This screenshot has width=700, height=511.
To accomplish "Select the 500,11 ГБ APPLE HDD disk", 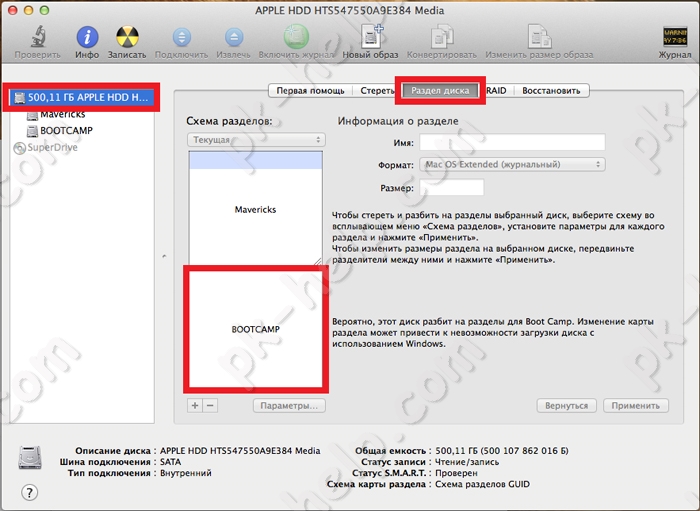I will pos(82,97).
